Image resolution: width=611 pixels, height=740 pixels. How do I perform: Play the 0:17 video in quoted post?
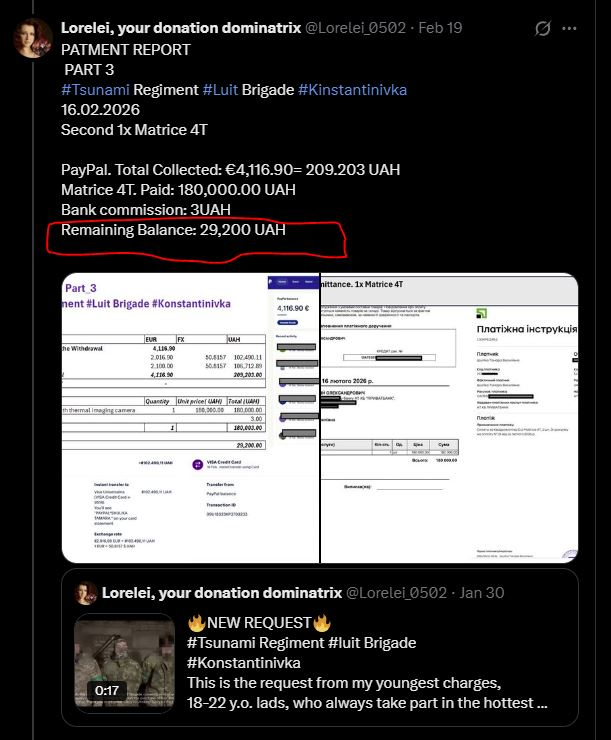click(x=125, y=661)
